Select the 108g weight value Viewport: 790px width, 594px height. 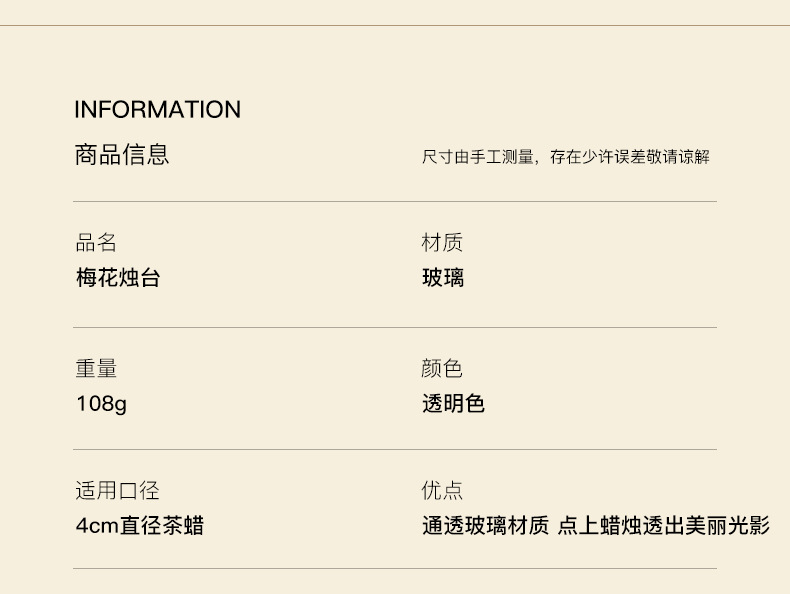[x=101, y=404]
